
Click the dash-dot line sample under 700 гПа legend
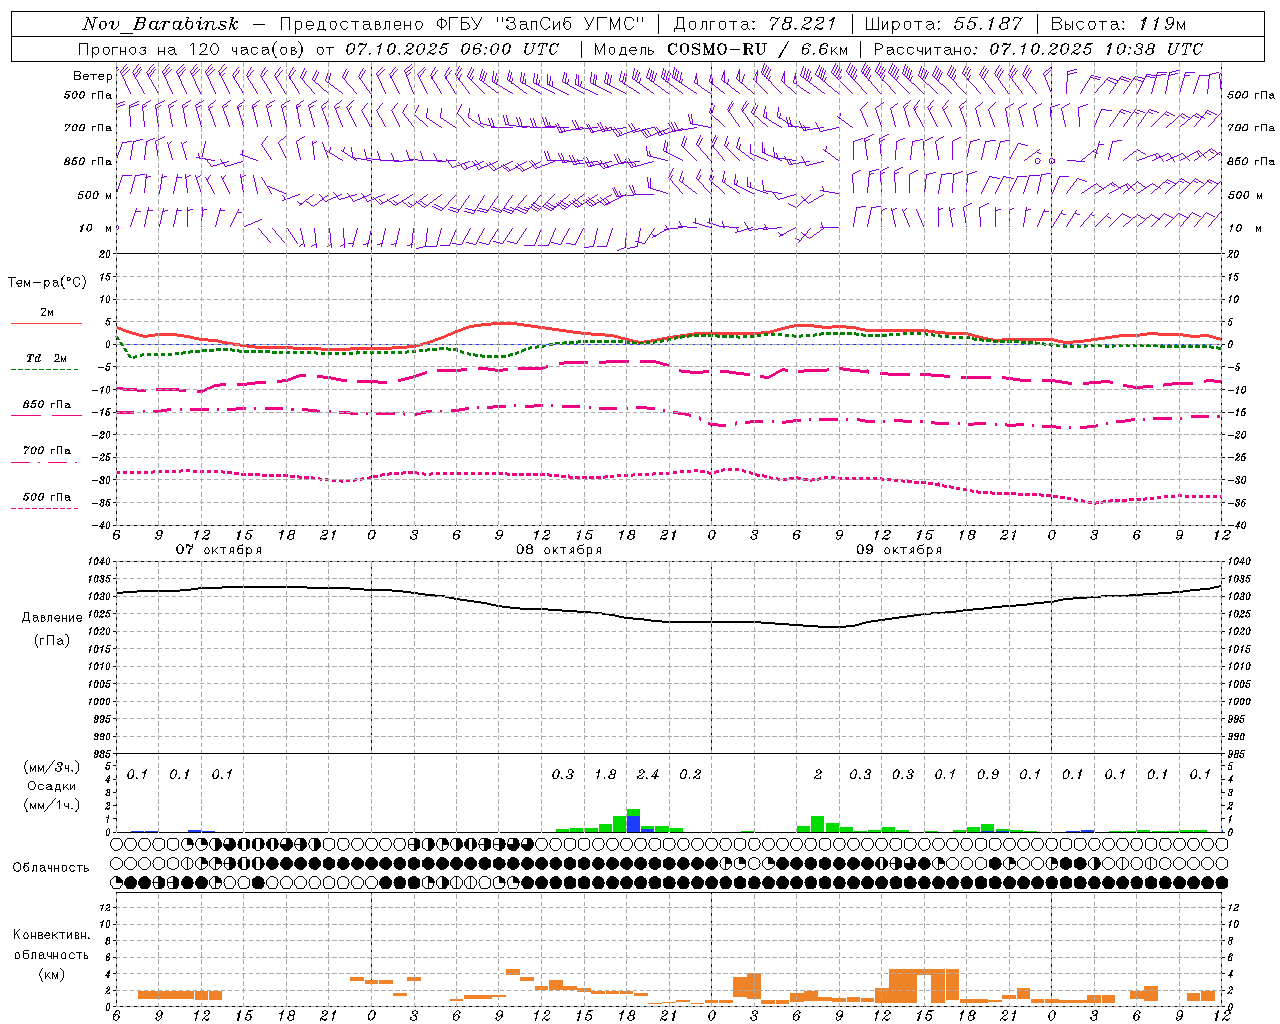click(44, 462)
